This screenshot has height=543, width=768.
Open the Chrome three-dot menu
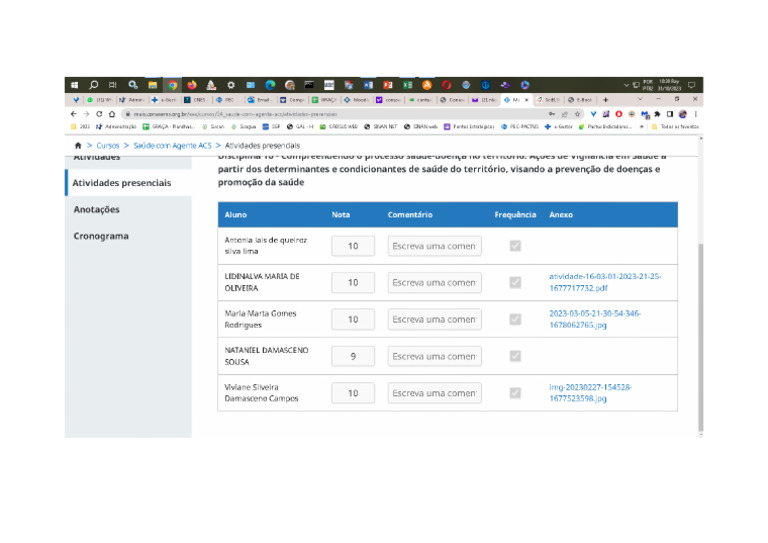[696, 114]
